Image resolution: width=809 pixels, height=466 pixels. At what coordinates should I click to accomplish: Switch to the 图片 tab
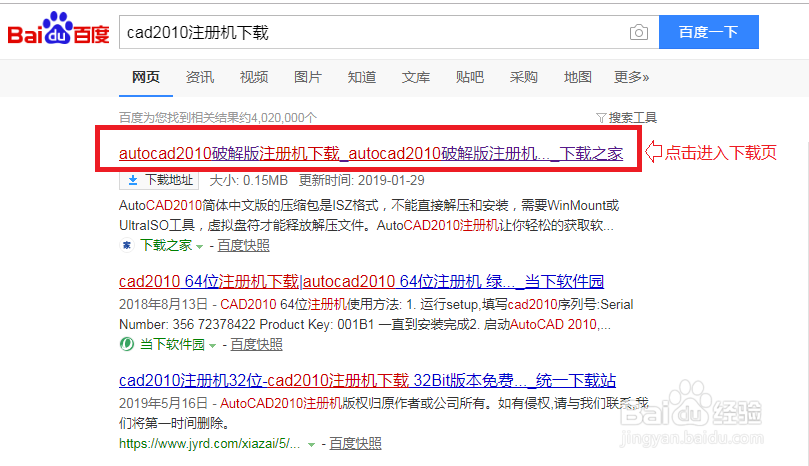click(x=308, y=77)
